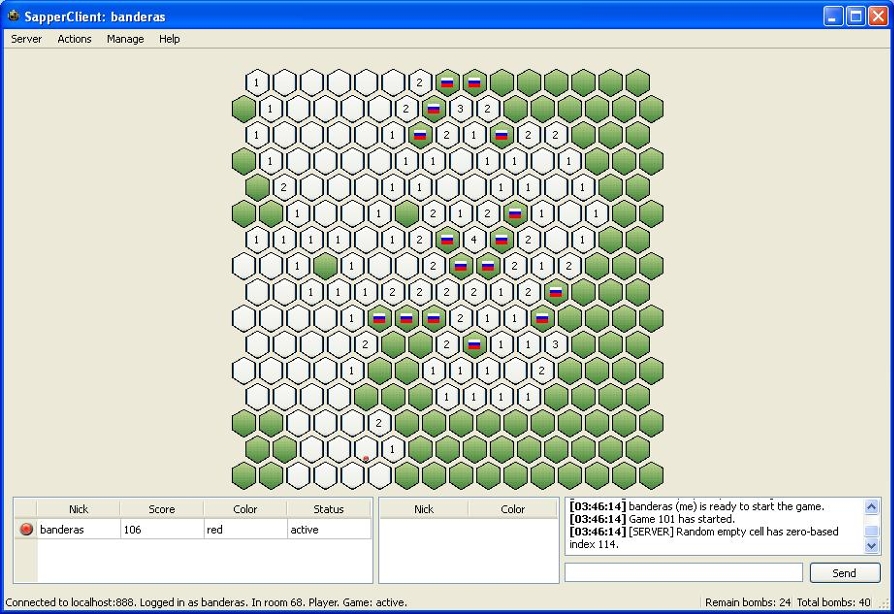This screenshot has width=894, height=614.
Task: Click 'Total bombs: 40' in the status bar
Action: (x=834, y=602)
